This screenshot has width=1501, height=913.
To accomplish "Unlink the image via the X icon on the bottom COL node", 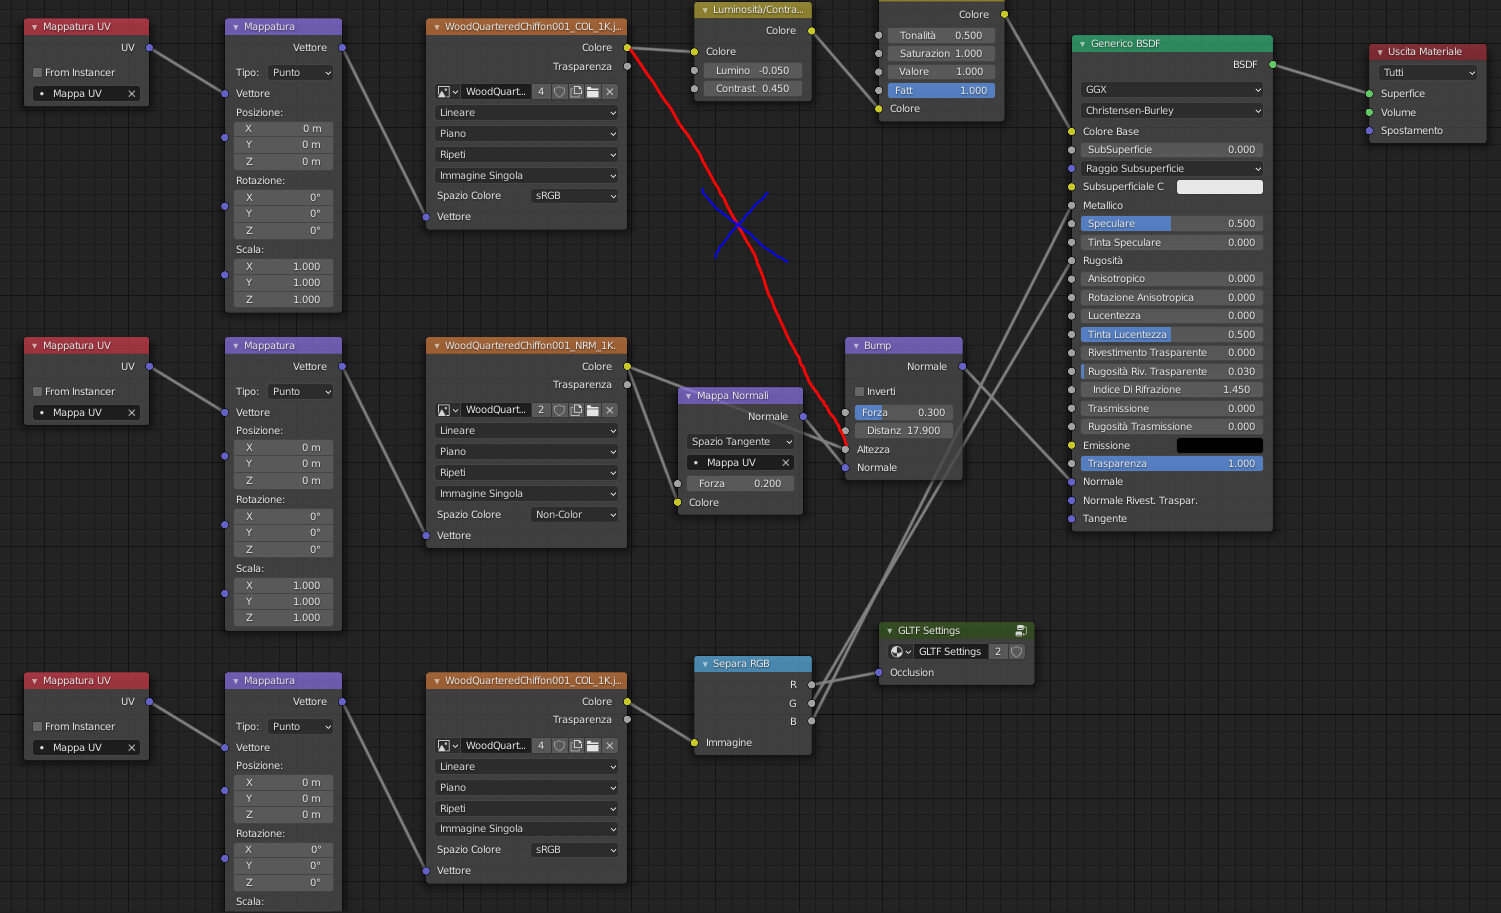I will [609, 745].
